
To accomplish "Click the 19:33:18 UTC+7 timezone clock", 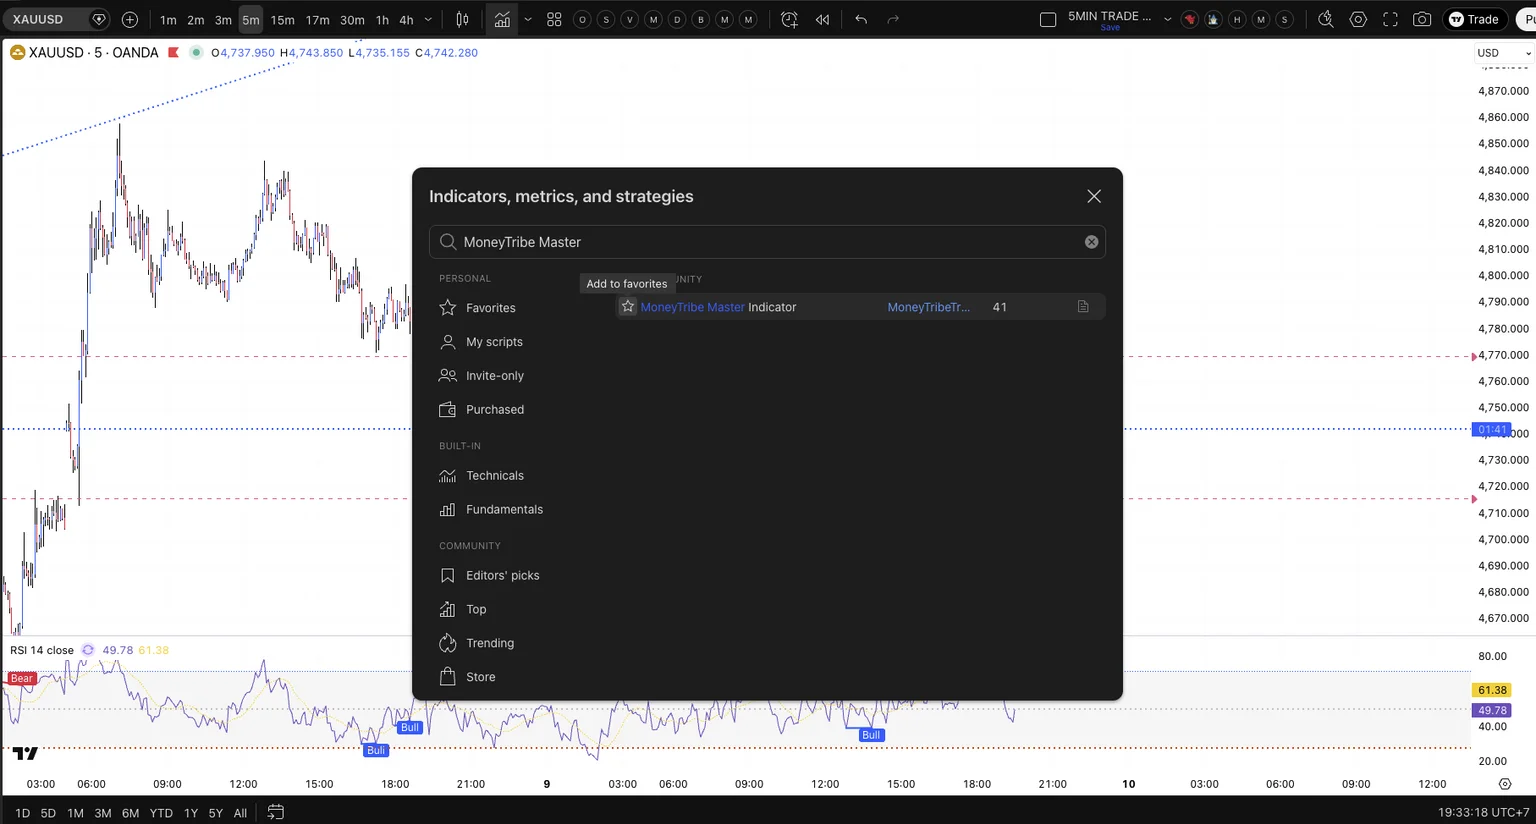I will click(1482, 813).
